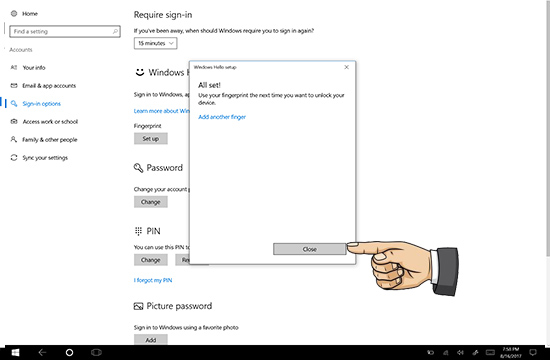Click the Access work or school briefcase icon
The width and height of the screenshot is (550, 360).
14,121
